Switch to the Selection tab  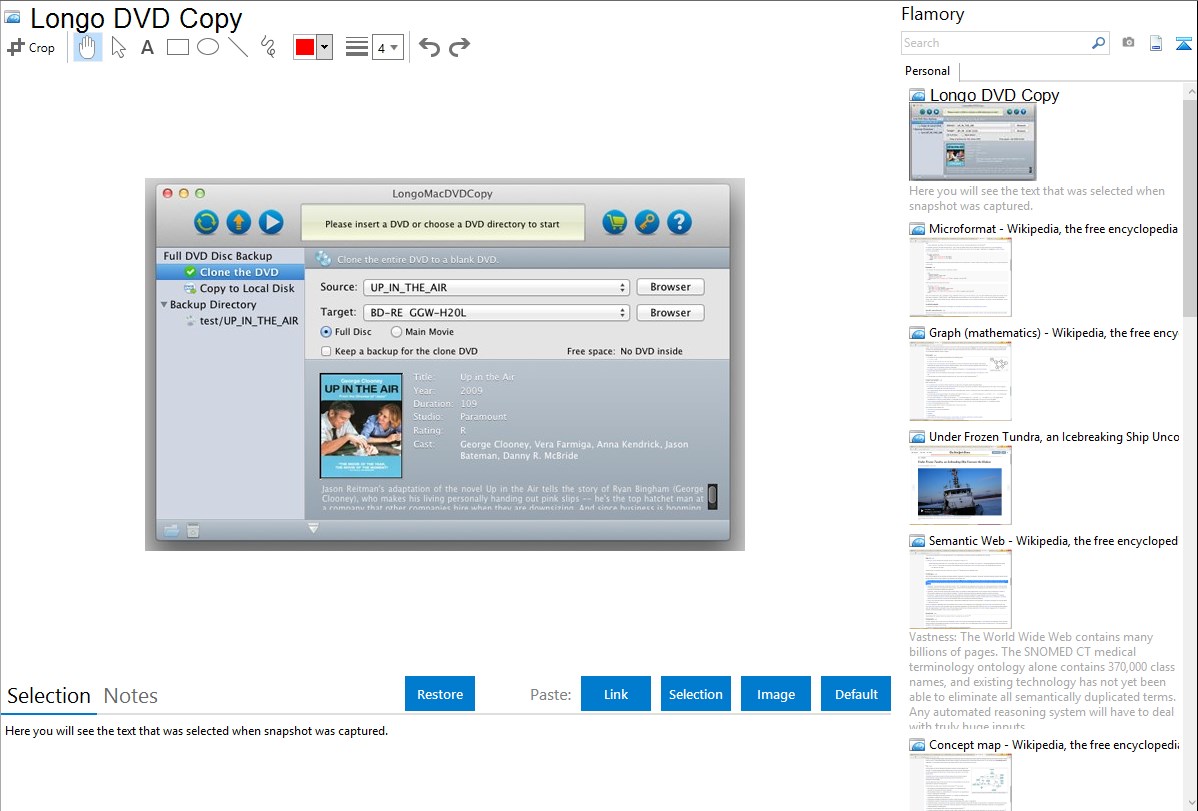[x=49, y=696]
